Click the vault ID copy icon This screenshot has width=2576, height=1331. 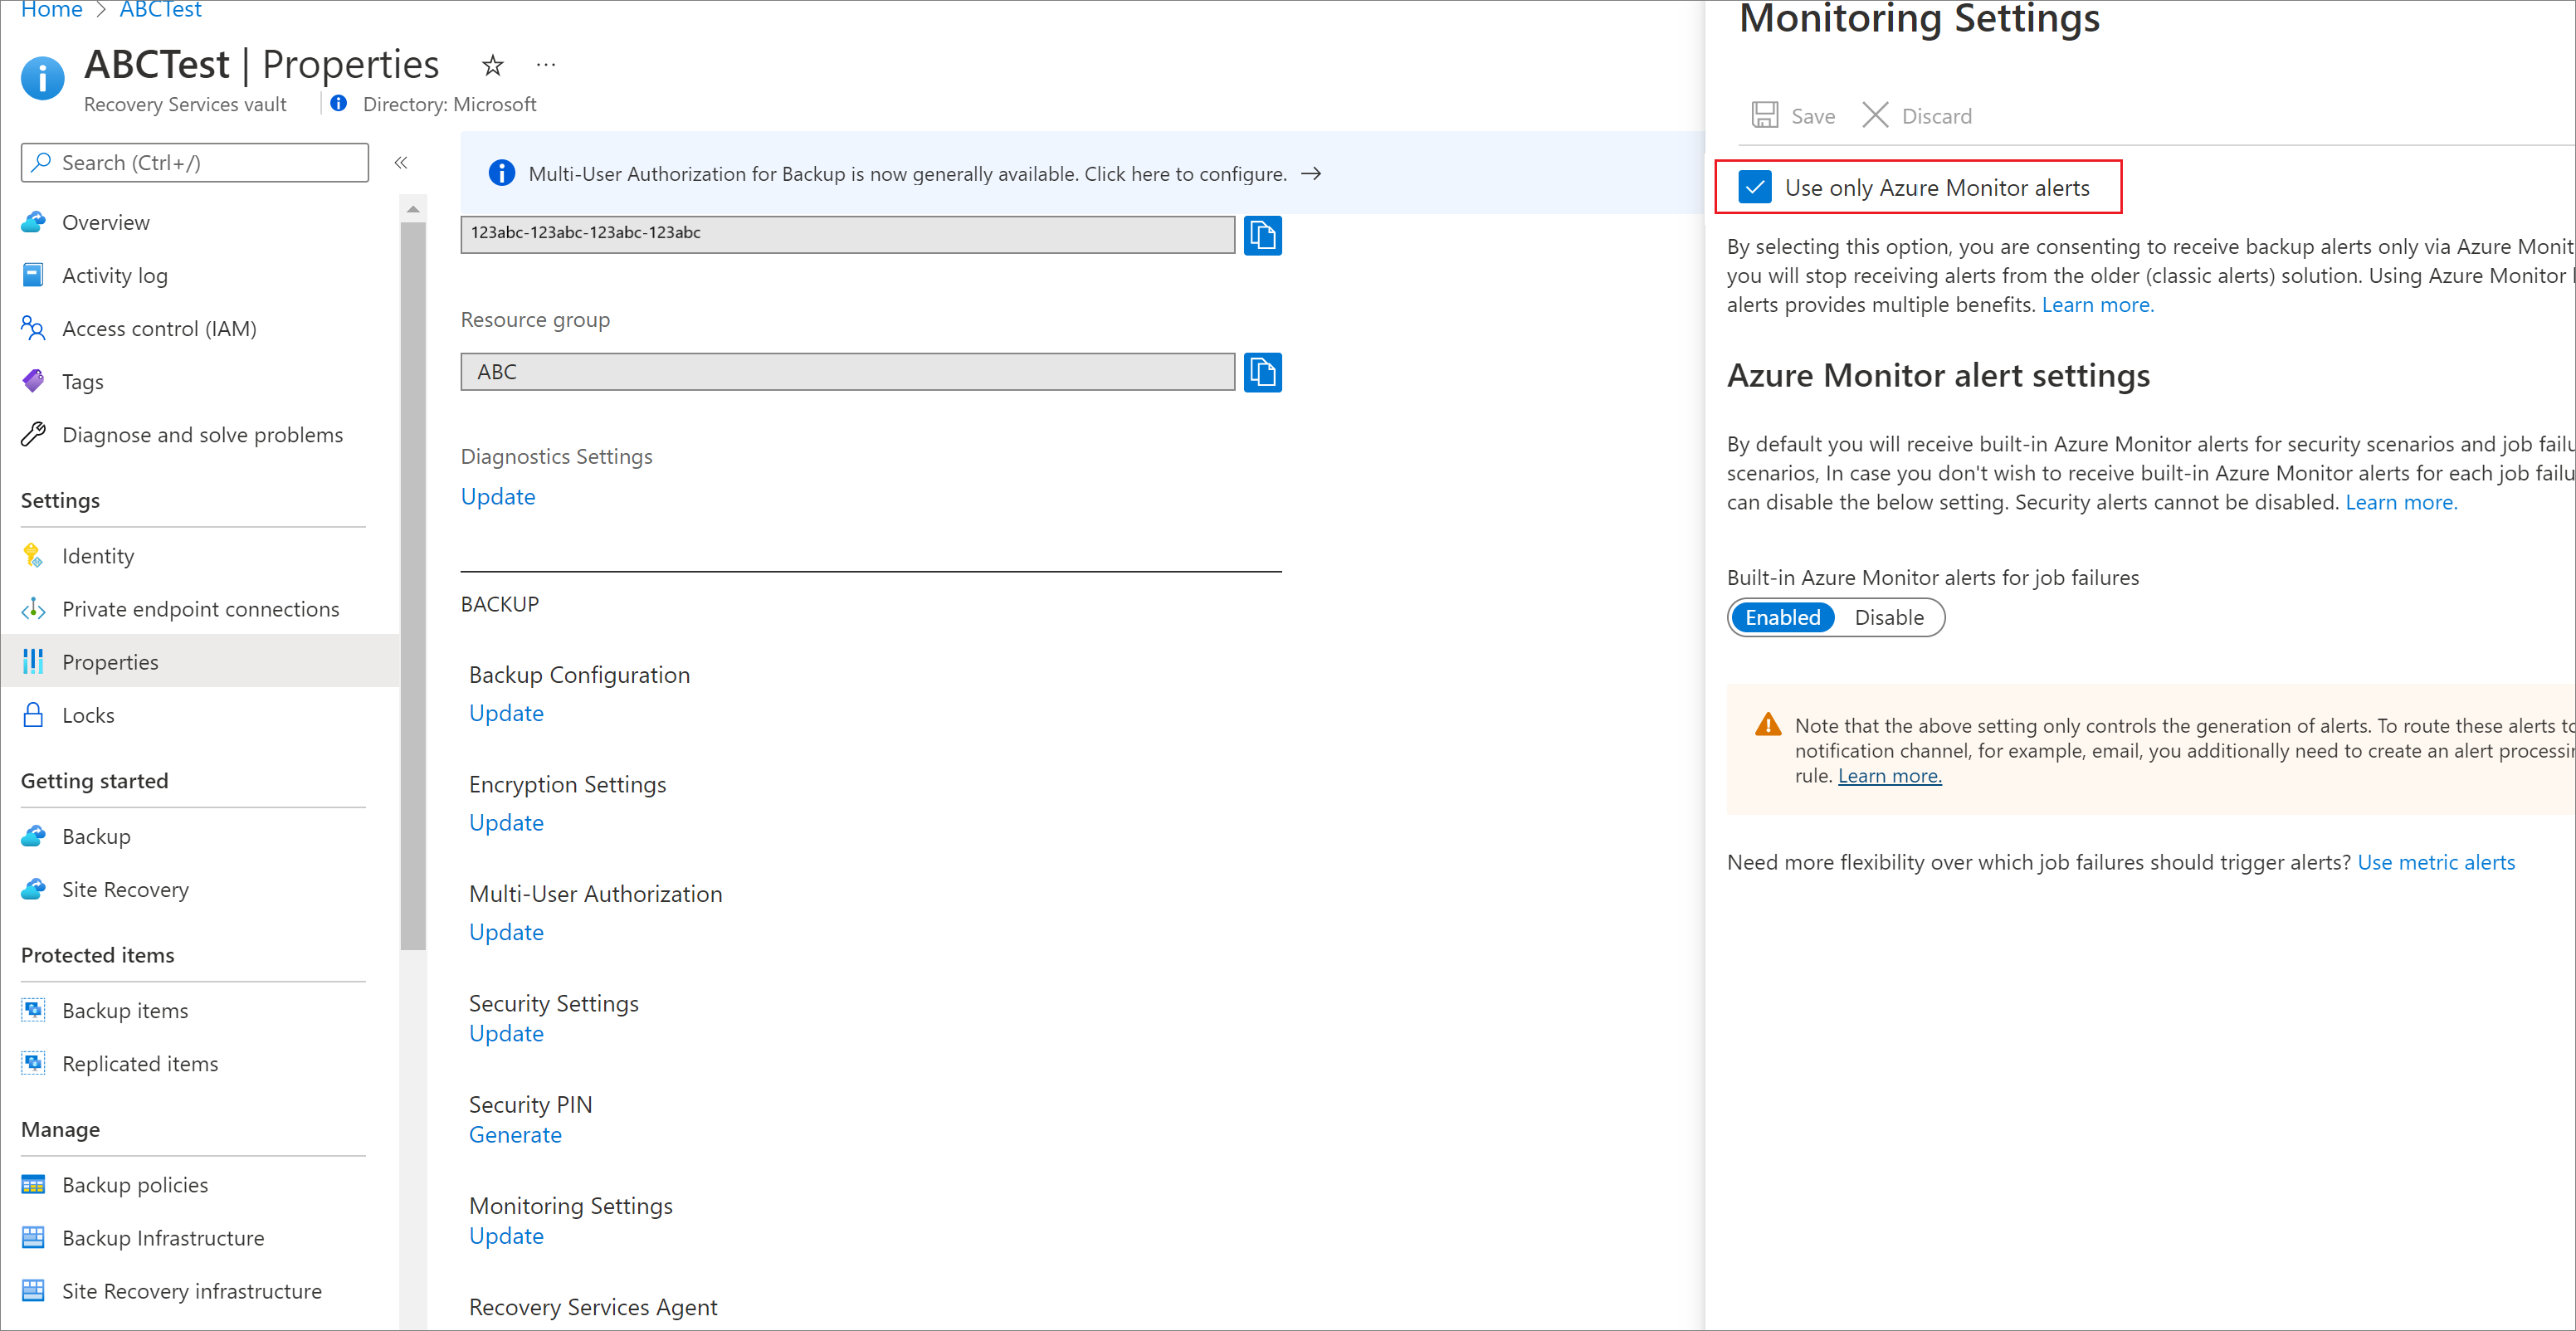pos(1262,232)
